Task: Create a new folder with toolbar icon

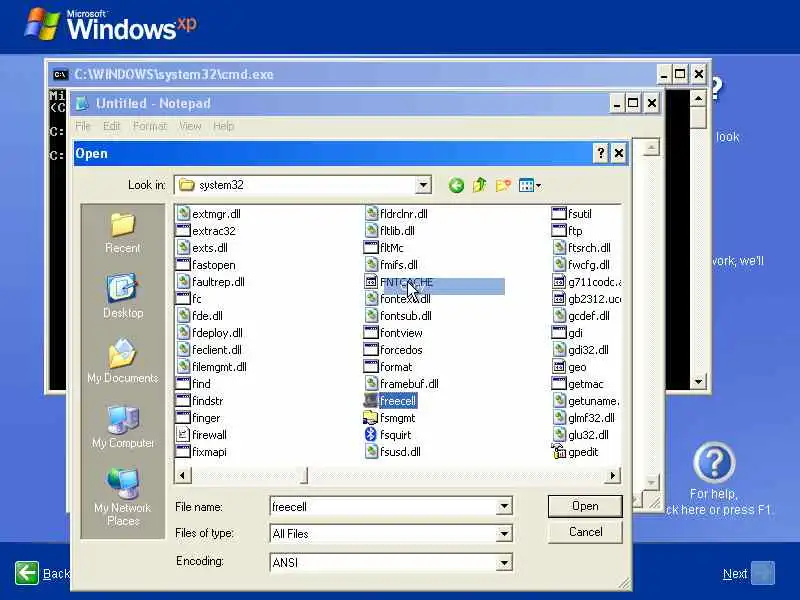Action: 503,185
